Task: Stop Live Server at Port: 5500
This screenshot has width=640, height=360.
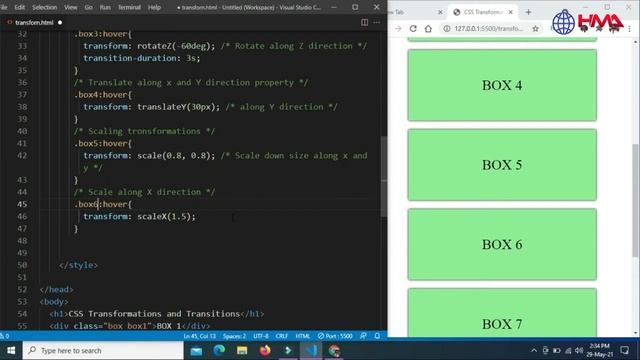Action: (335, 336)
